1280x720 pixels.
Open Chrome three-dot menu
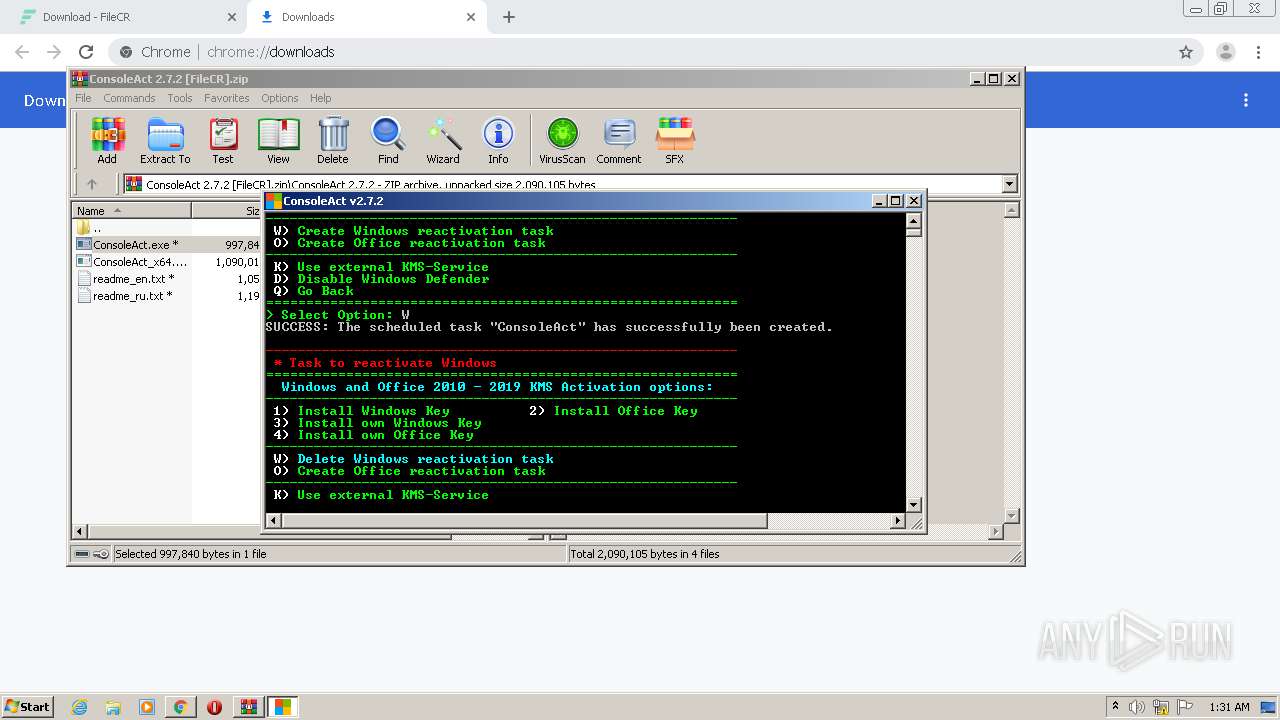coord(1258,52)
